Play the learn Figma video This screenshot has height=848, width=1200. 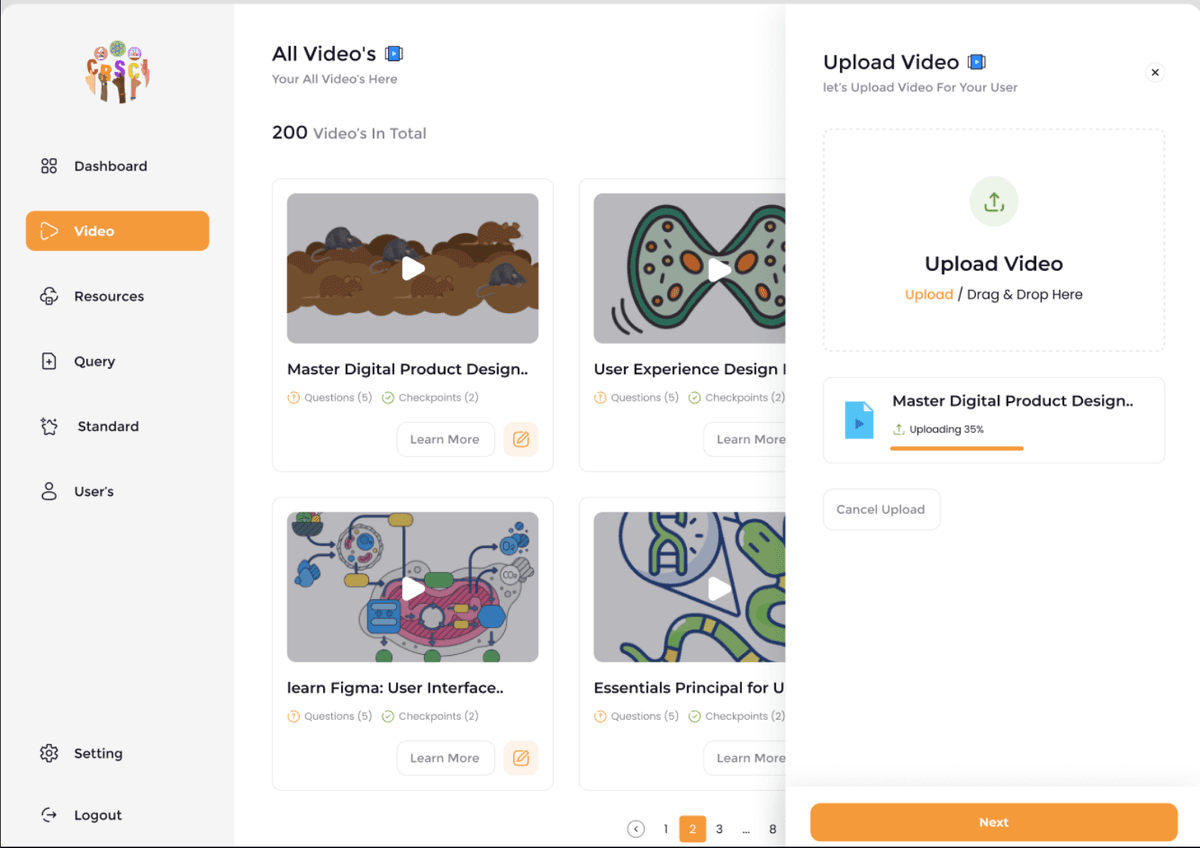point(413,588)
